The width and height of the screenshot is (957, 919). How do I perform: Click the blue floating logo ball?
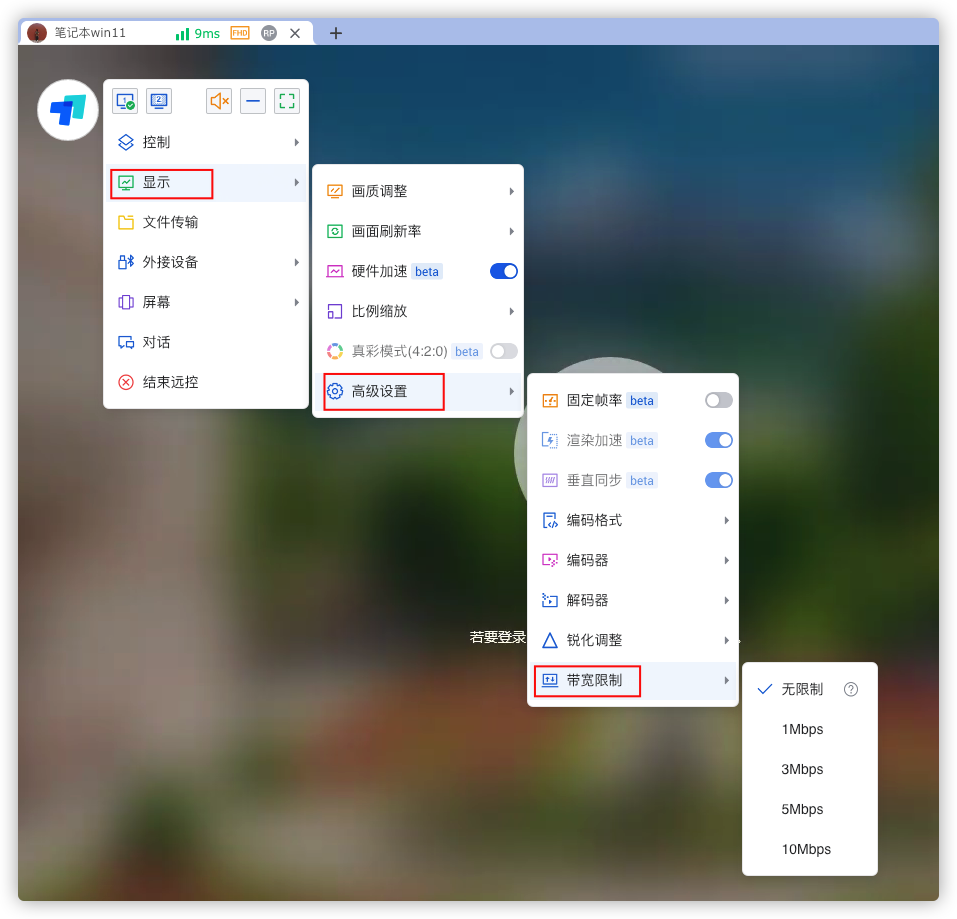tap(68, 110)
